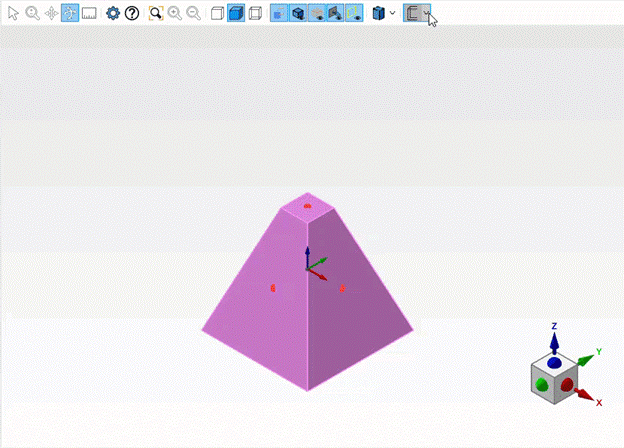Activate the zoom magnifier tool
The width and height of the screenshot is (624, 448).
(32, 13)
